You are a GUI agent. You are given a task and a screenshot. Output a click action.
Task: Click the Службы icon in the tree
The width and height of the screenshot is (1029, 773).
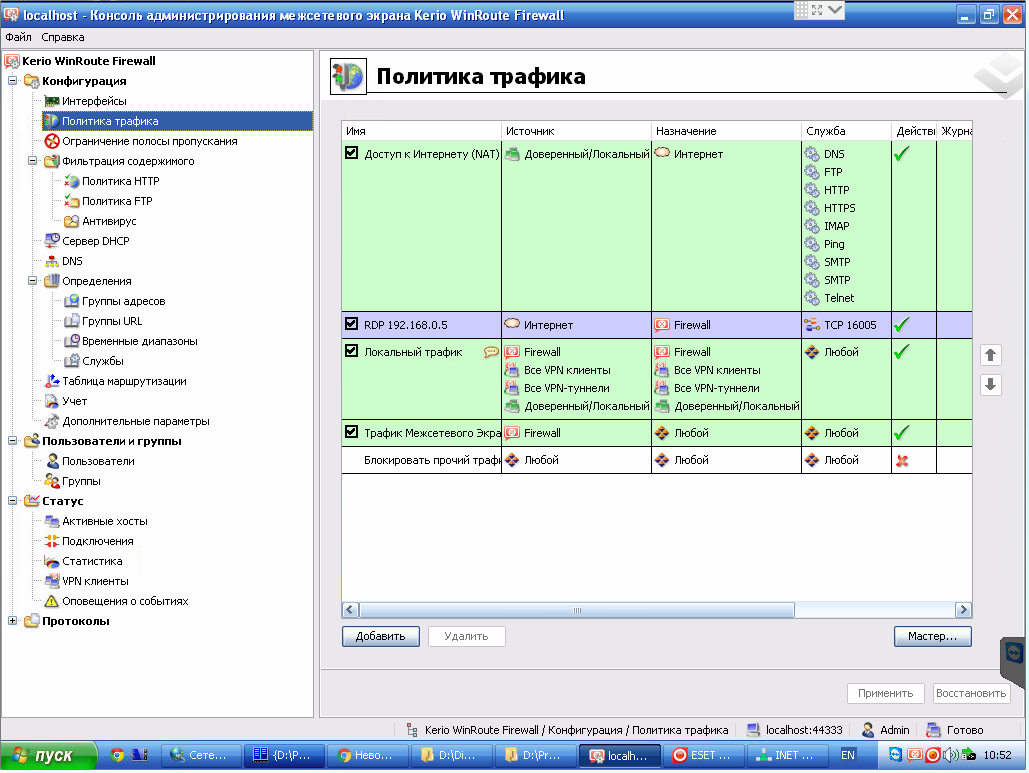pos(72,362)
